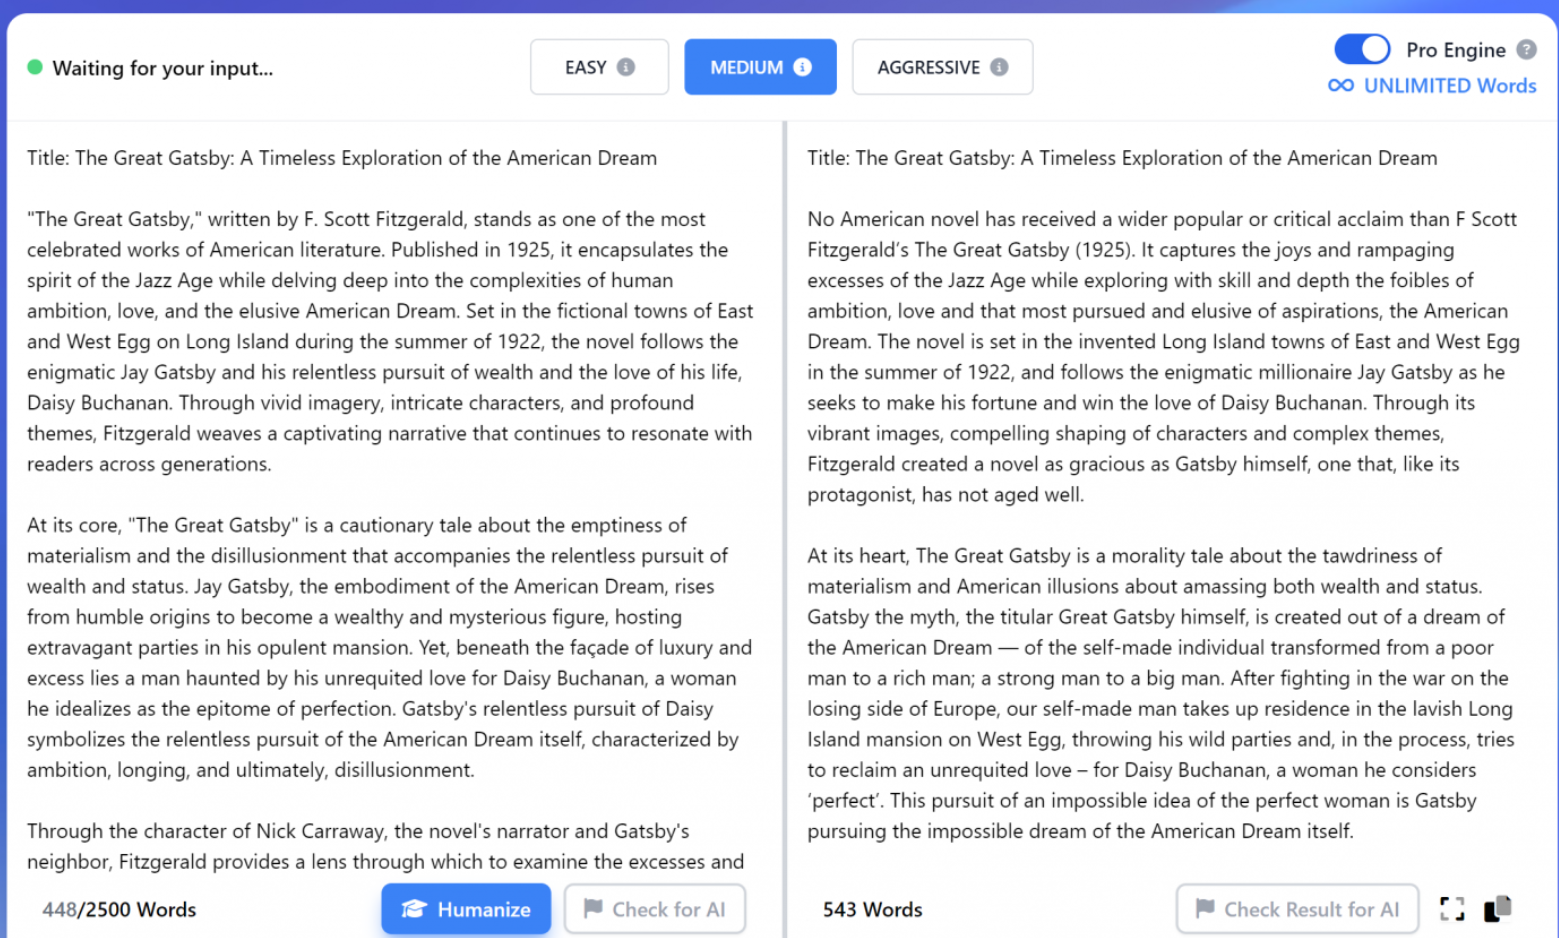
Task: Disable the Pro Engine toggle
Action: [1361, 49]
